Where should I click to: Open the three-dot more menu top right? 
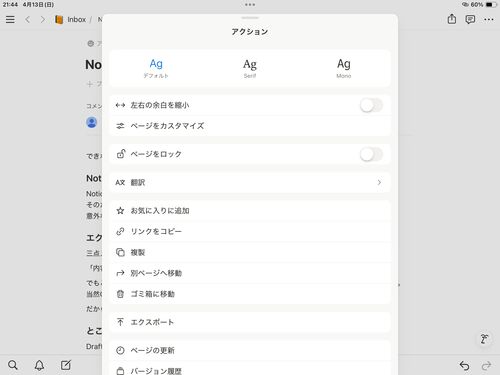[x=489, y=19]
